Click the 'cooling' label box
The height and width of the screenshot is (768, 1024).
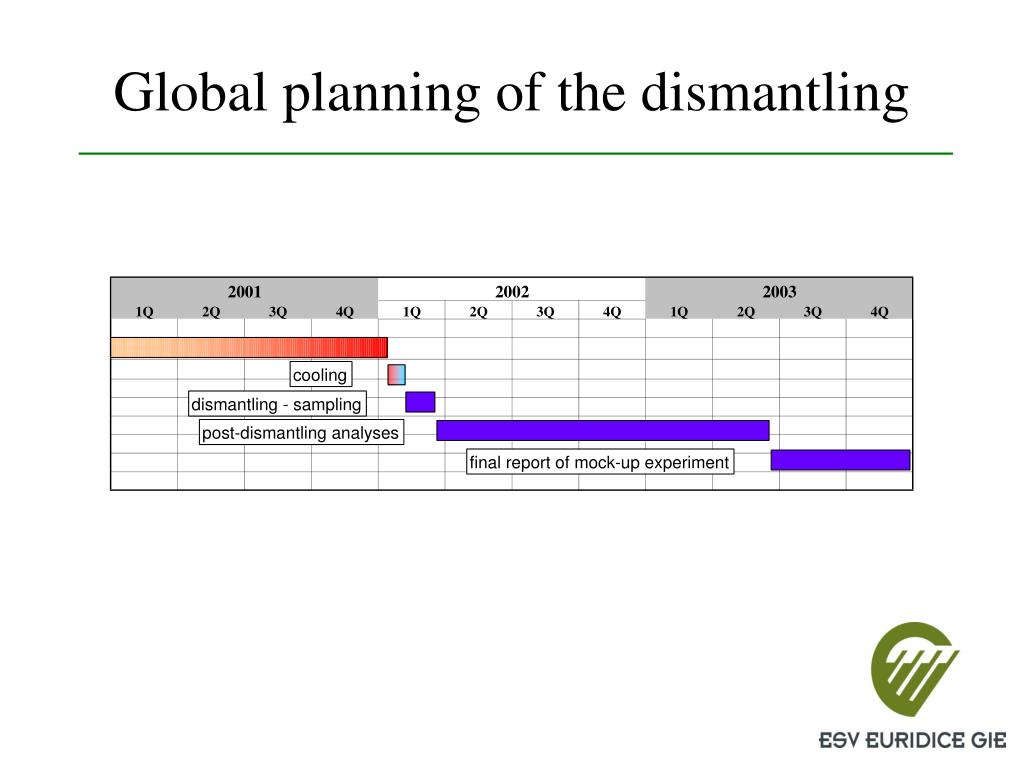[321, 375]
